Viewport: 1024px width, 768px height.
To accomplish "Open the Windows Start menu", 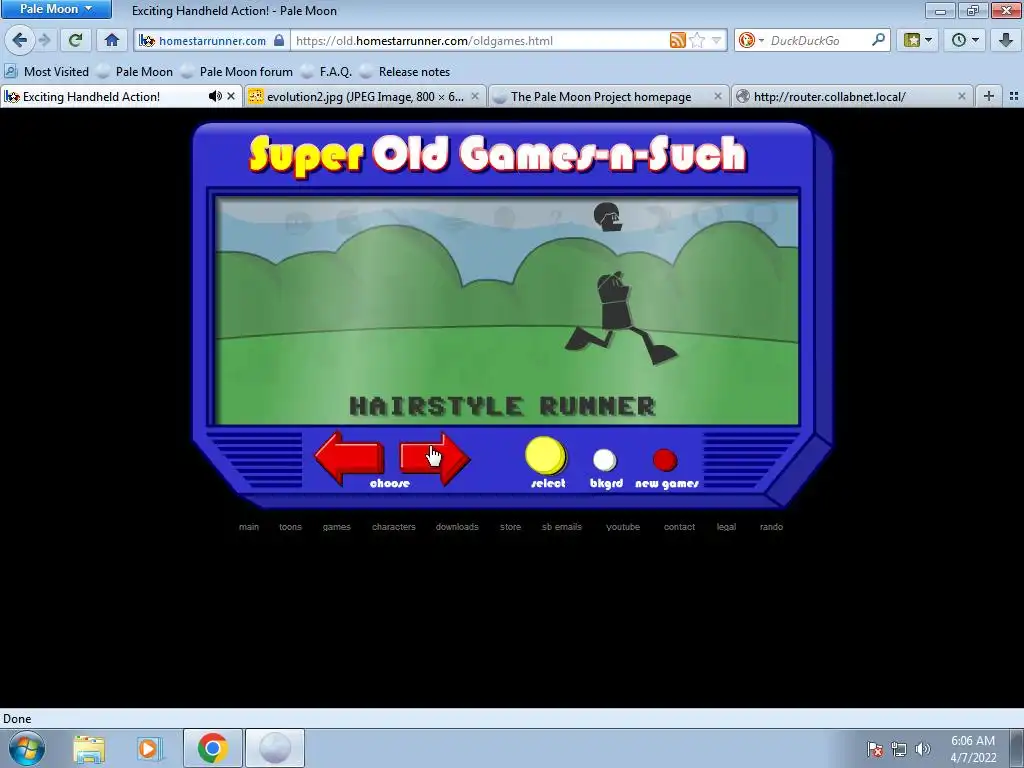I will point(26,748).
